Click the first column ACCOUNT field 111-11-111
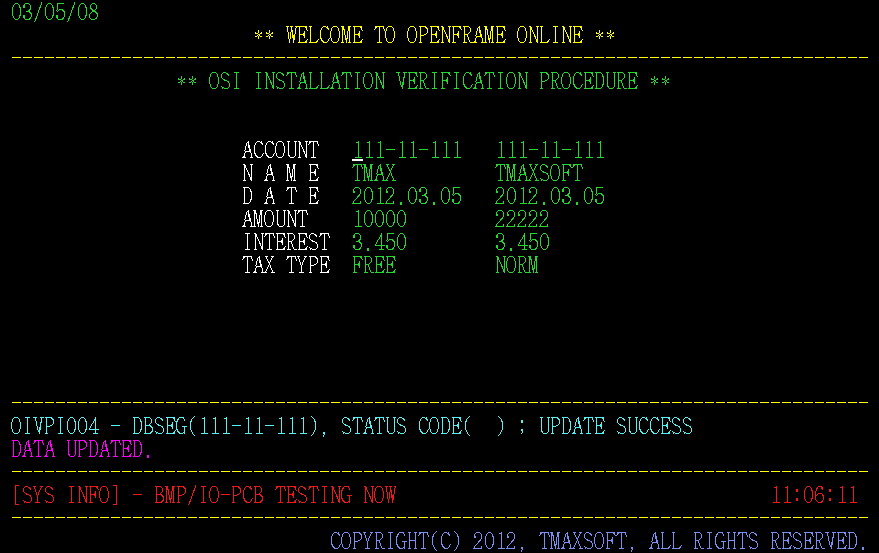879x553 pixels. point(407,151)
